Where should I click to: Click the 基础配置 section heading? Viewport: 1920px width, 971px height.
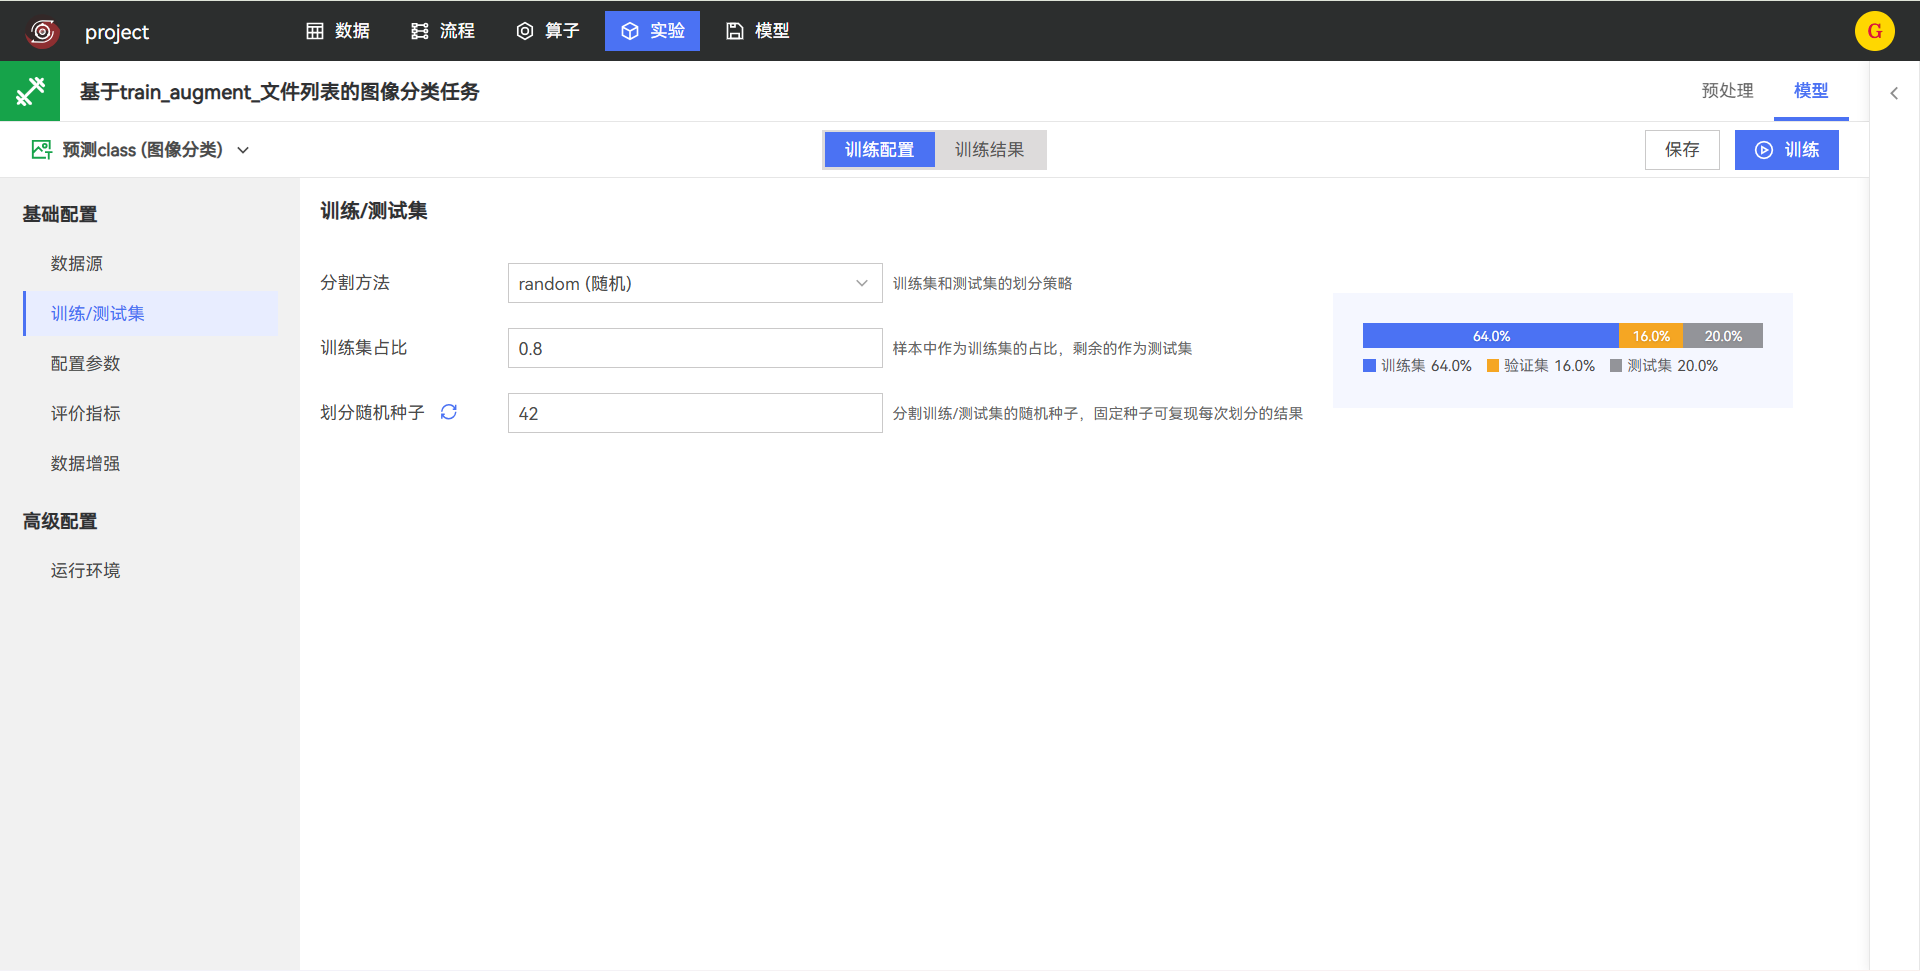(x=60, y=214)
